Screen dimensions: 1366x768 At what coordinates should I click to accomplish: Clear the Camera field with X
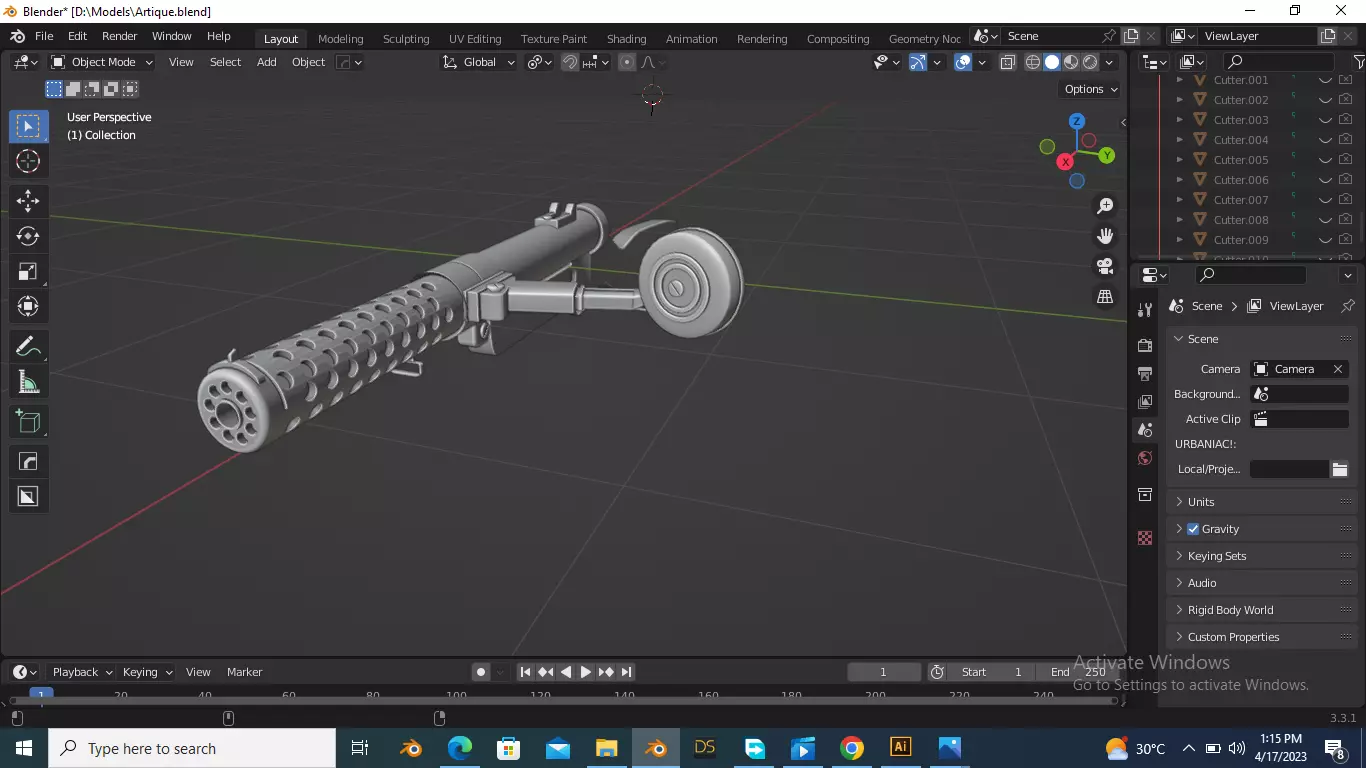pos(1338,369)
